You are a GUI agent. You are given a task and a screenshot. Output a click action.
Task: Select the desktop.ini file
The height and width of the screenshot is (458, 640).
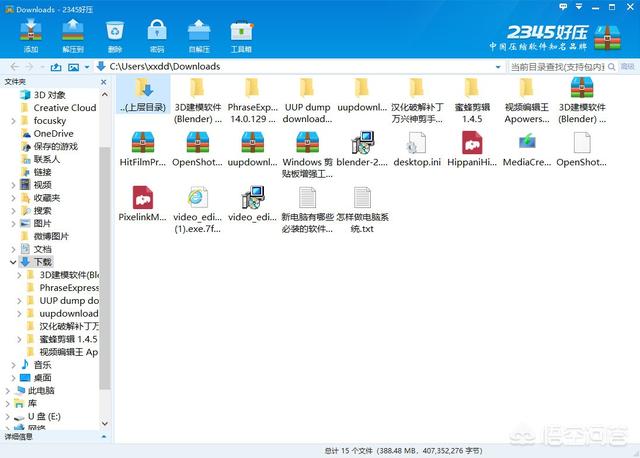point(417,149)
